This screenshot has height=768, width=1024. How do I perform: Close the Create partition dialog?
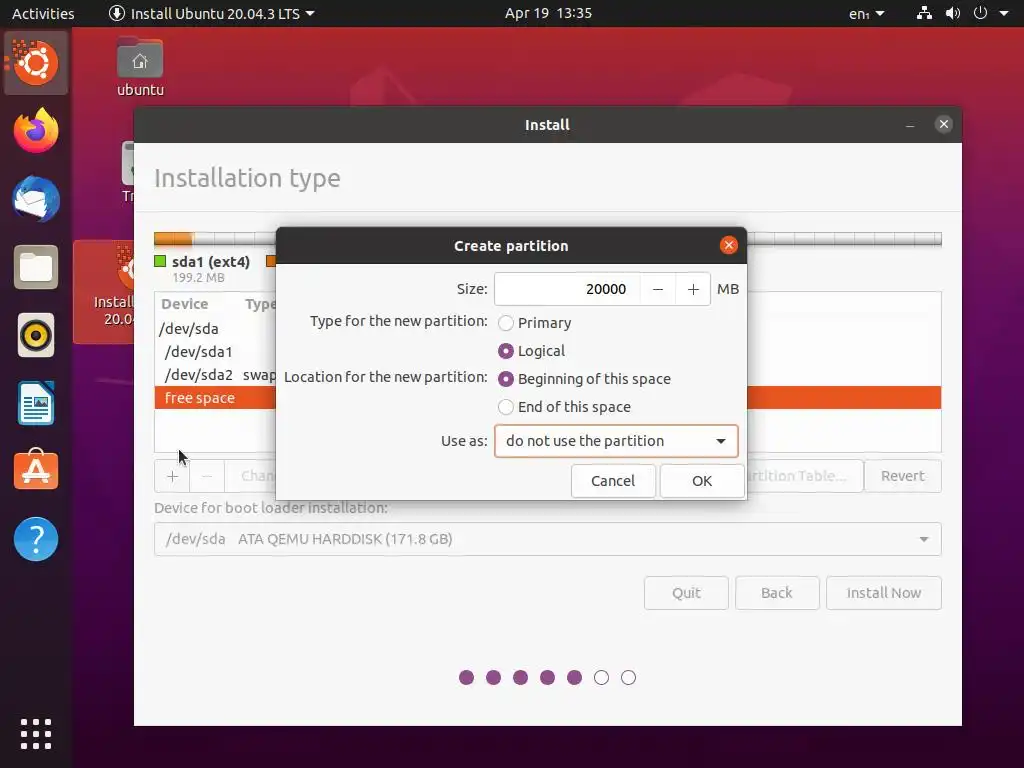click(x=729, y=246)
